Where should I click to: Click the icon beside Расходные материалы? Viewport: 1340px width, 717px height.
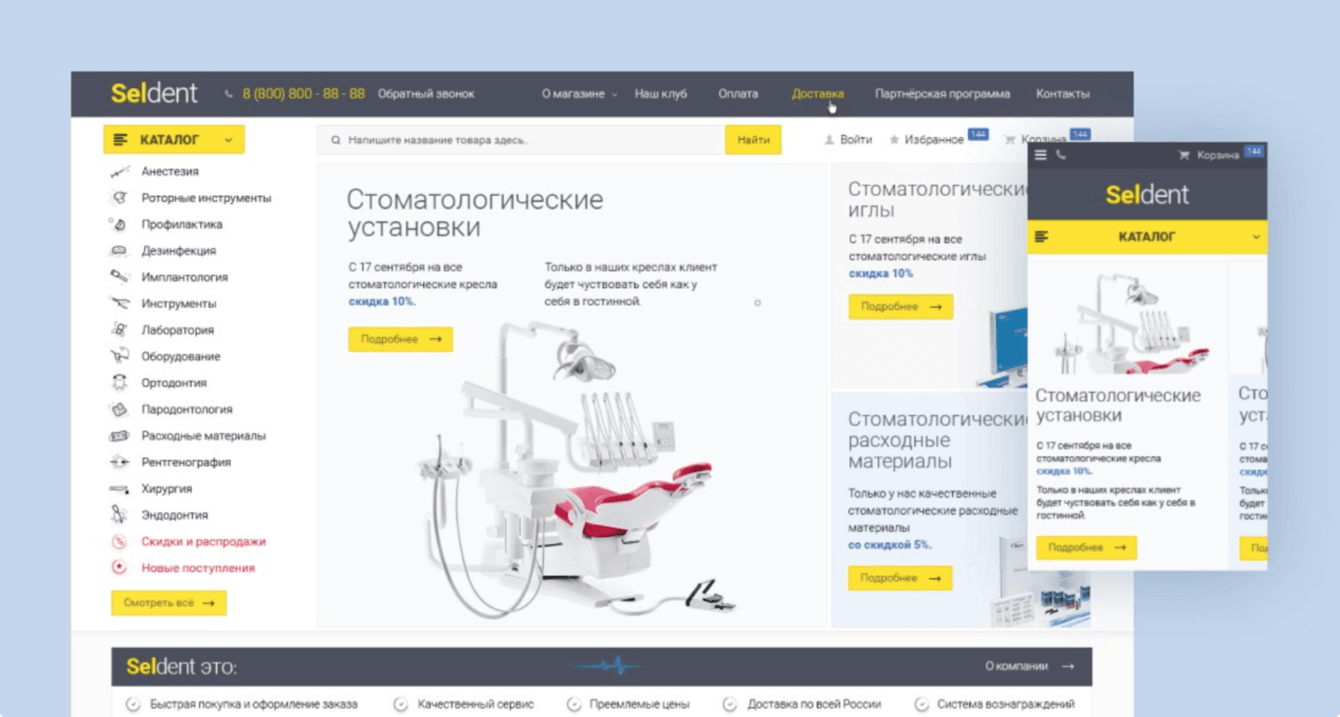coord(119,436)
